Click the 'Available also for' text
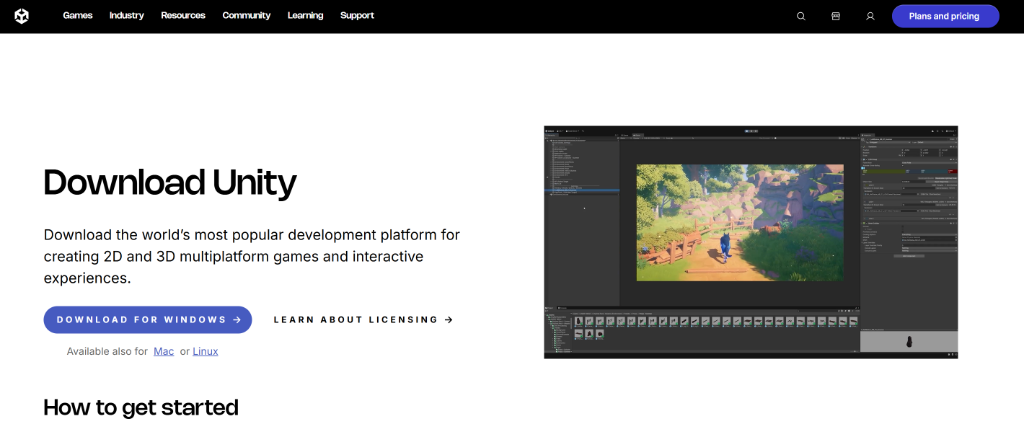Screen dimensions: 1024x424 108,351
